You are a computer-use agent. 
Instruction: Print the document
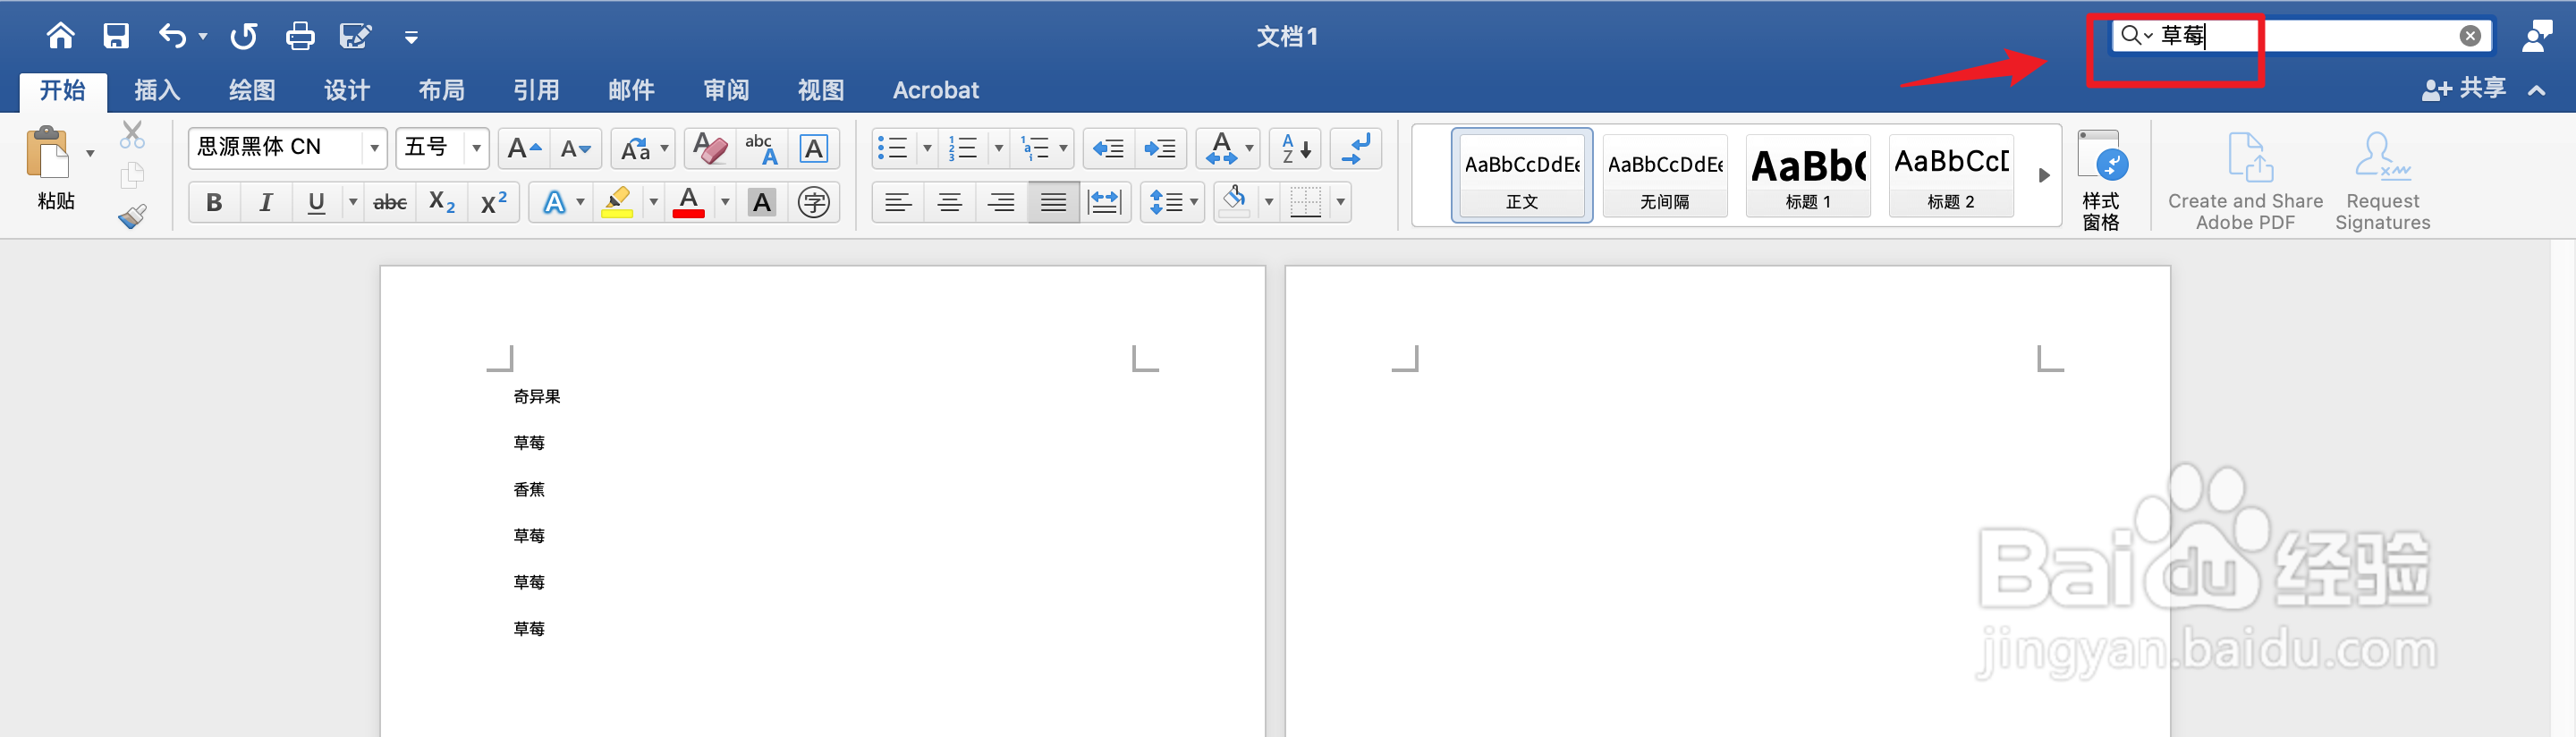click(x=300, y=36)
